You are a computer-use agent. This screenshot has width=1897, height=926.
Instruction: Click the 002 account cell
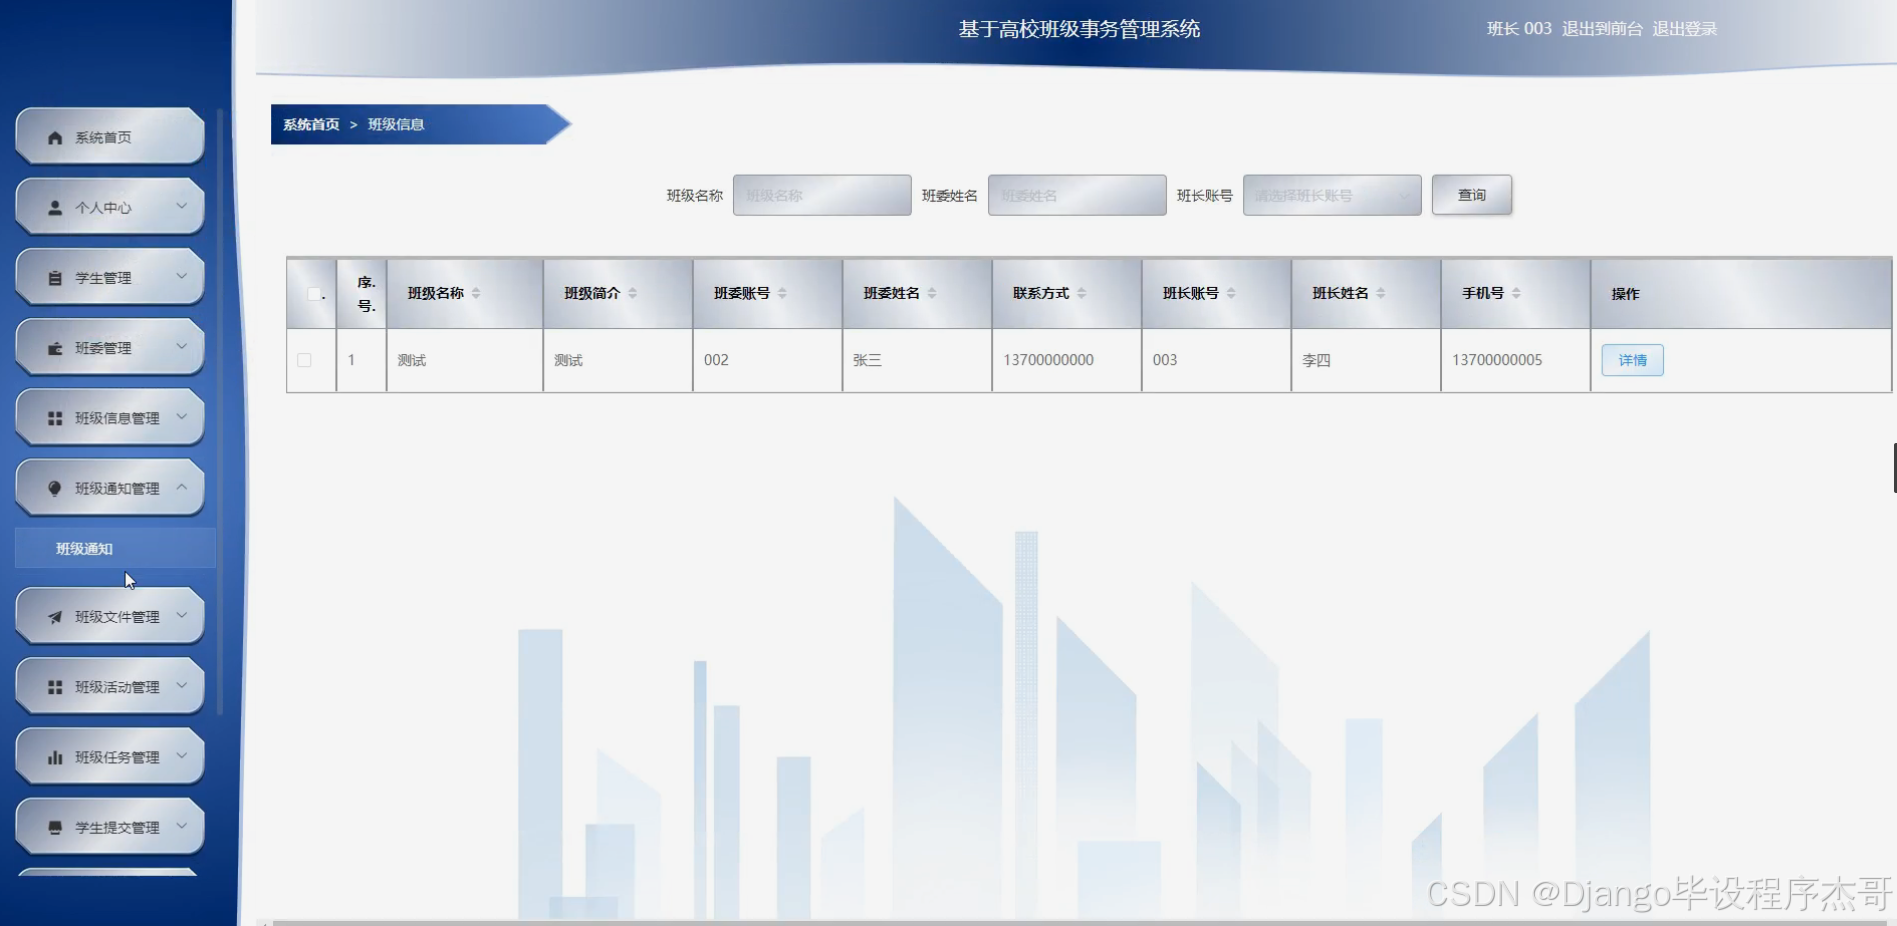[x=716, y=360]
